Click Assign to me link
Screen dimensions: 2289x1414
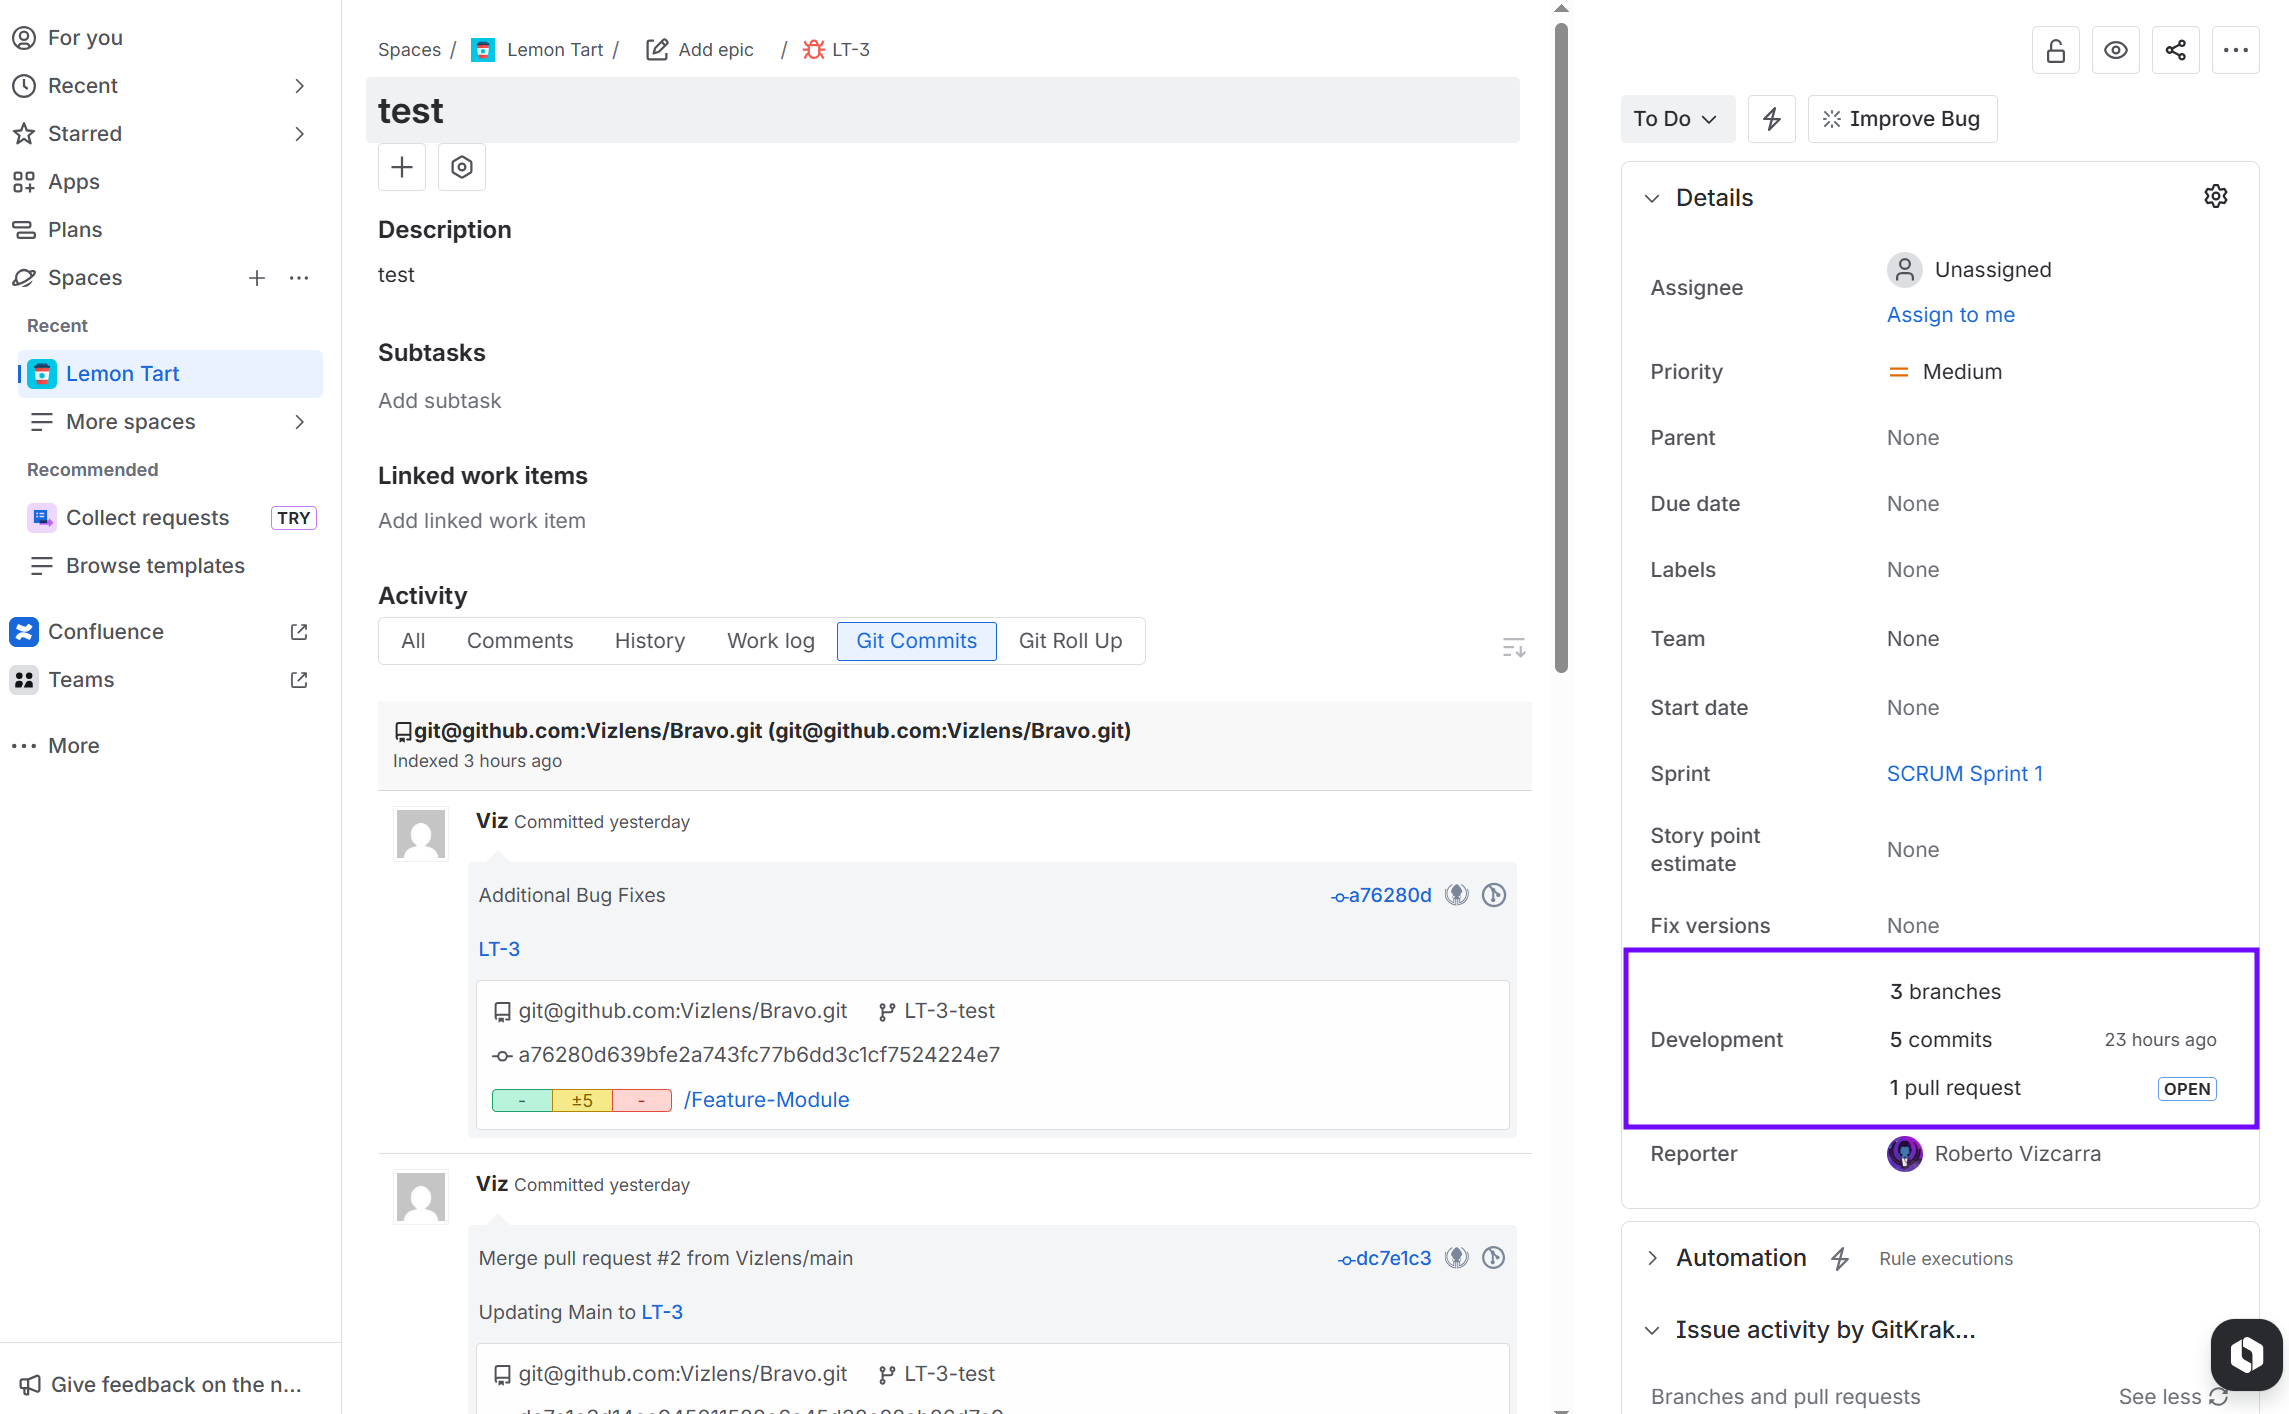[1950, 315]
